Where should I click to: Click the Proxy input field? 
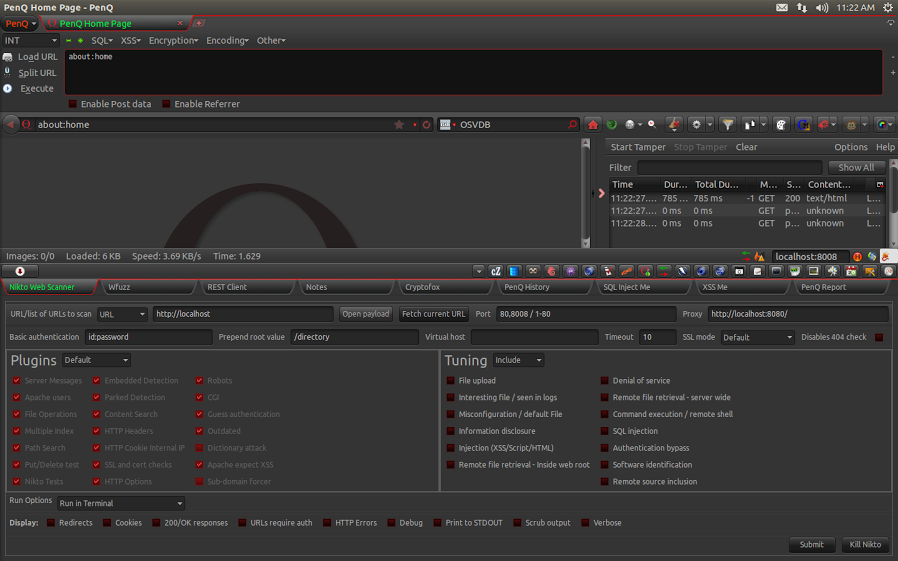pos(798,314)
